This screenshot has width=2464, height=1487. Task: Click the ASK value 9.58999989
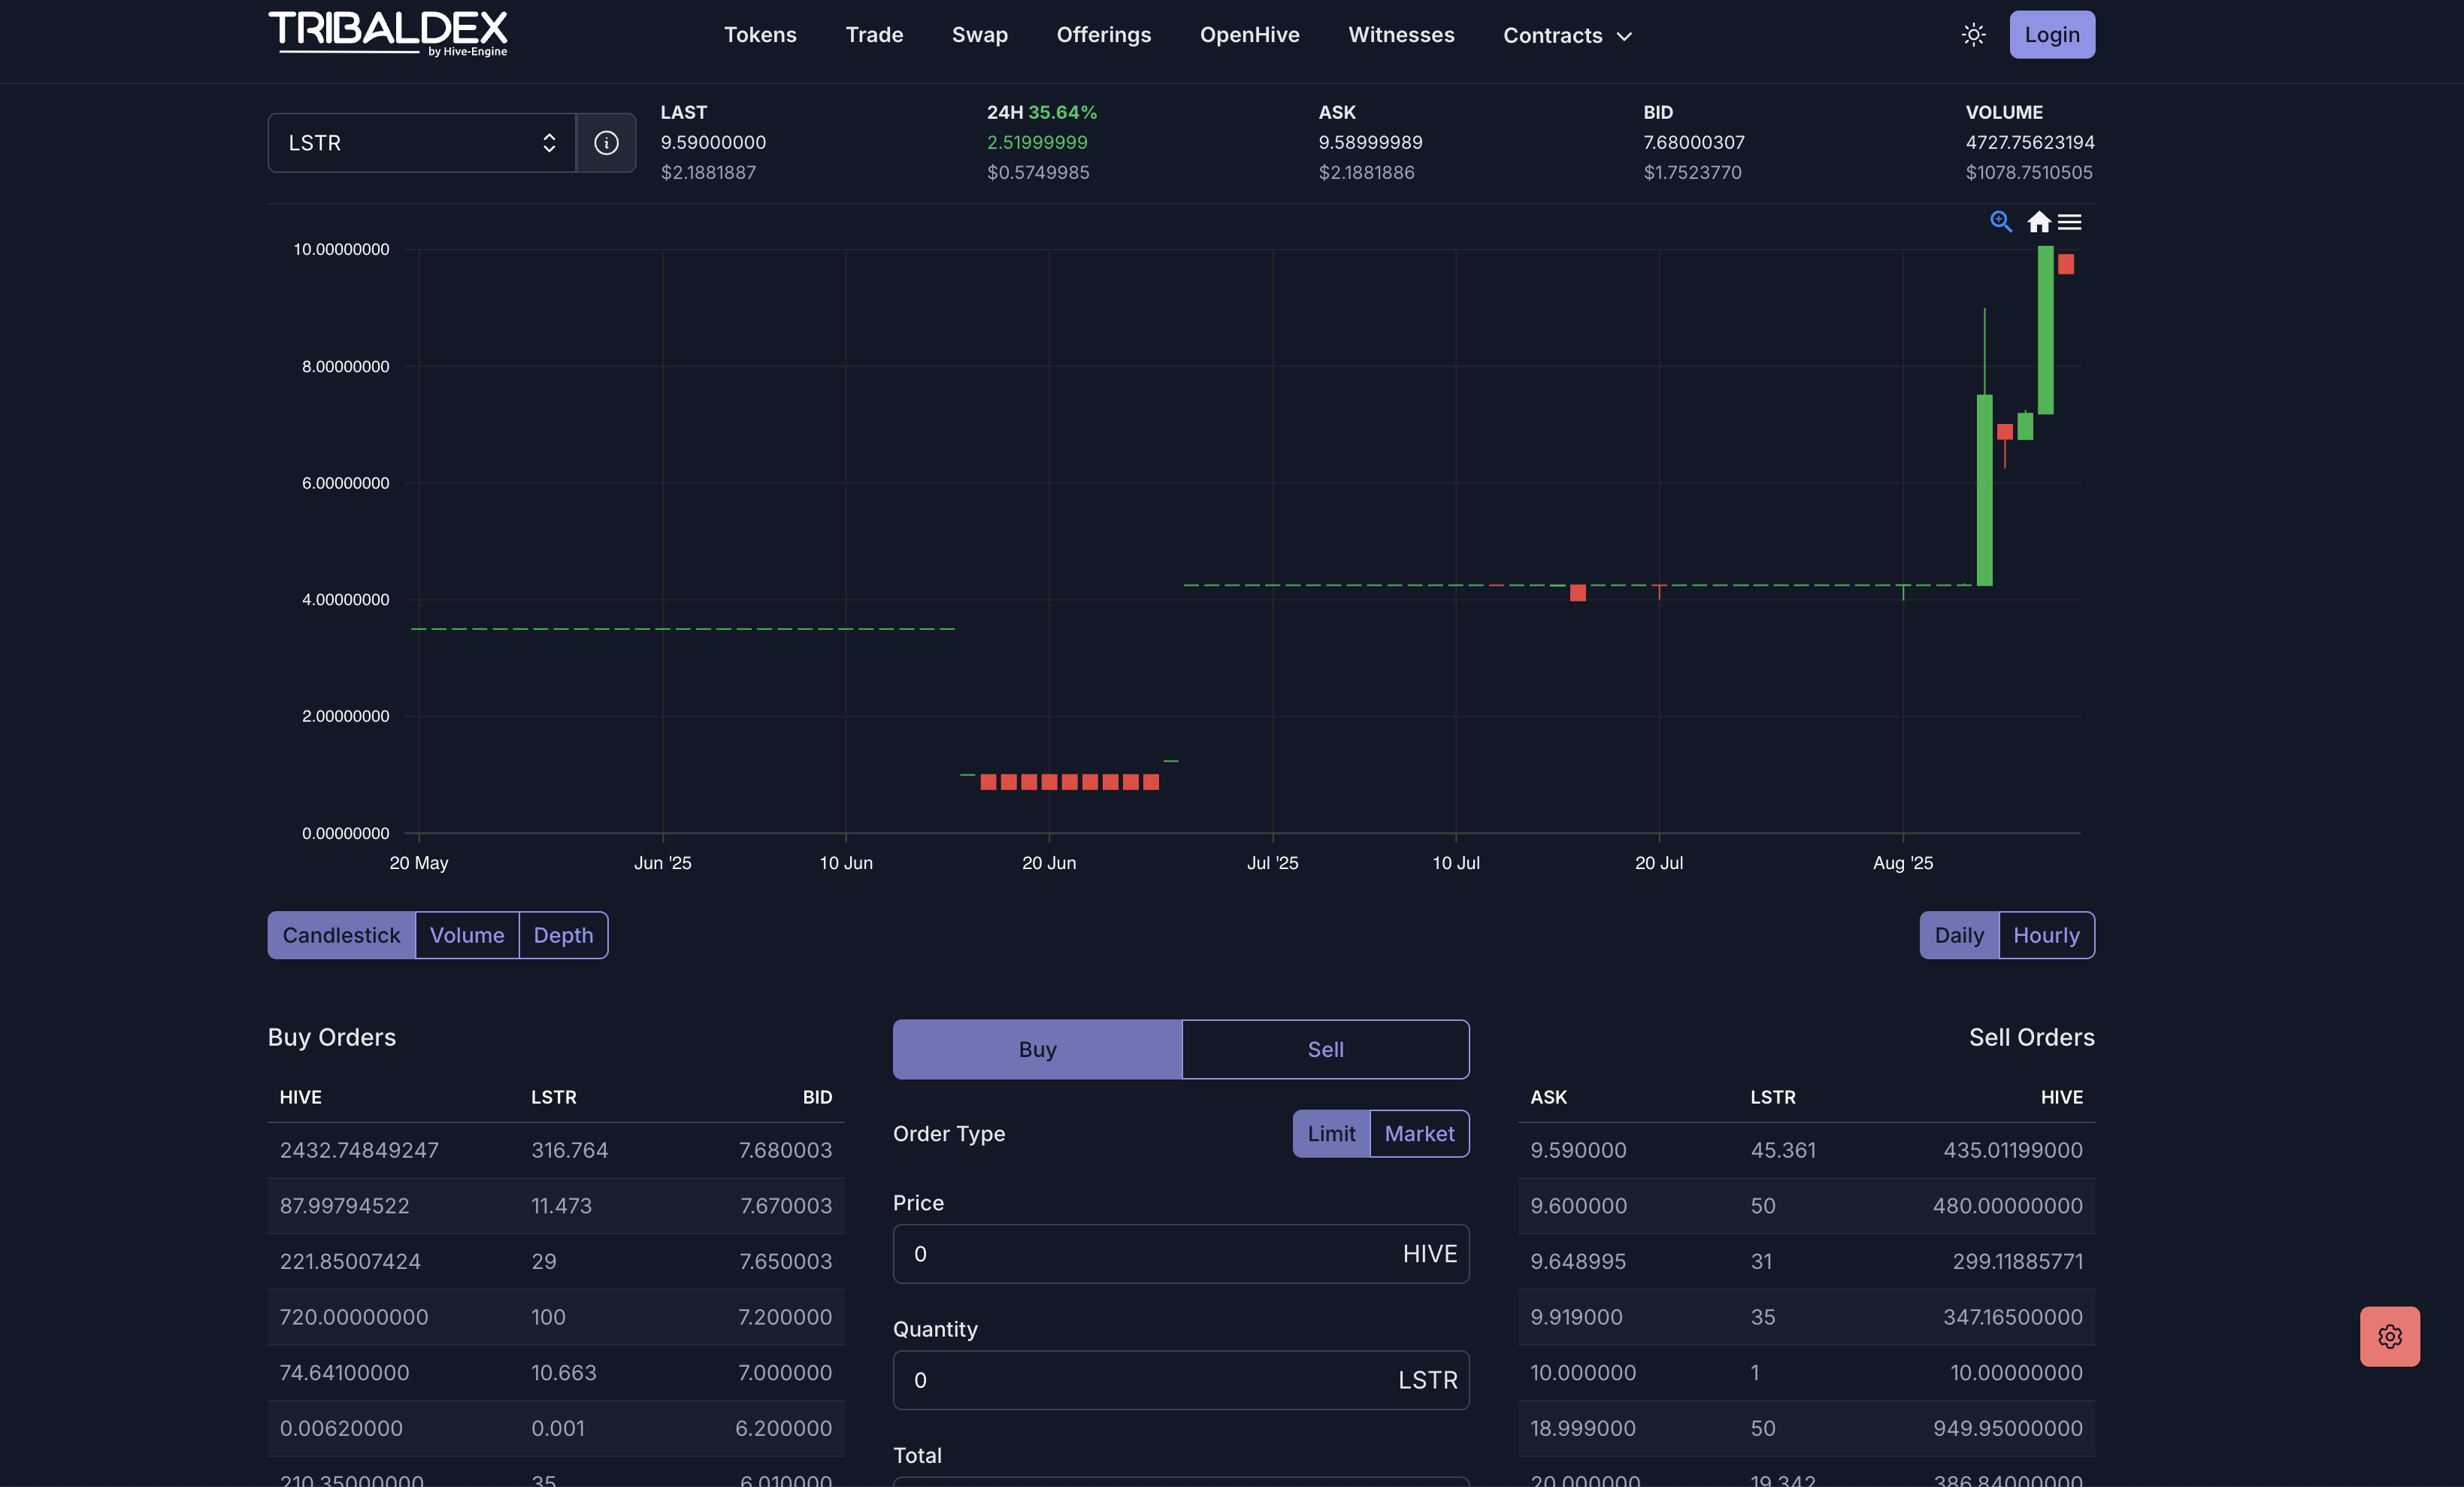tap(1370, 142)
